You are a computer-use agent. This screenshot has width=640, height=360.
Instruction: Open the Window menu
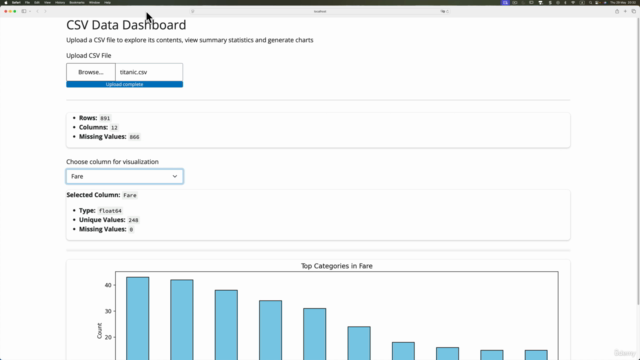(94, 2)
